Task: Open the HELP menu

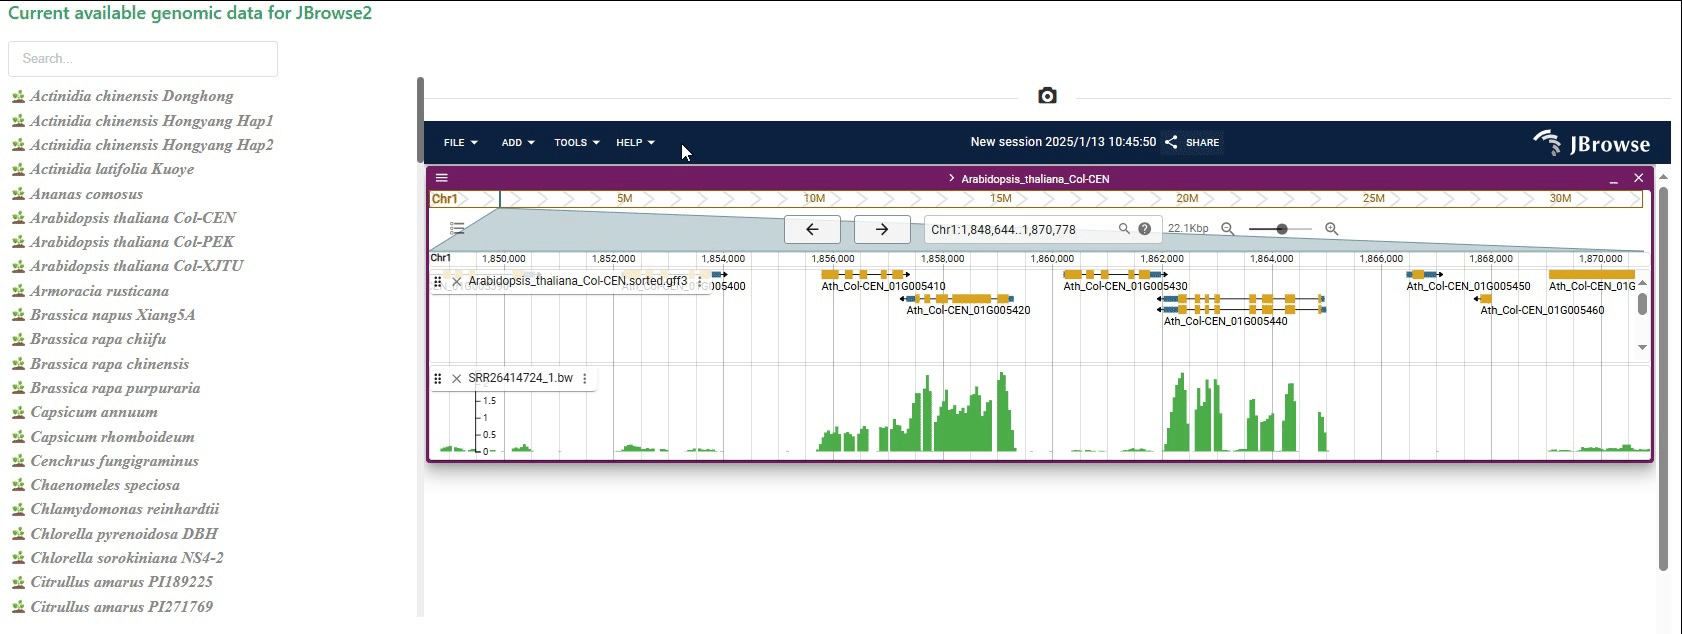Action: coord(635,143)
